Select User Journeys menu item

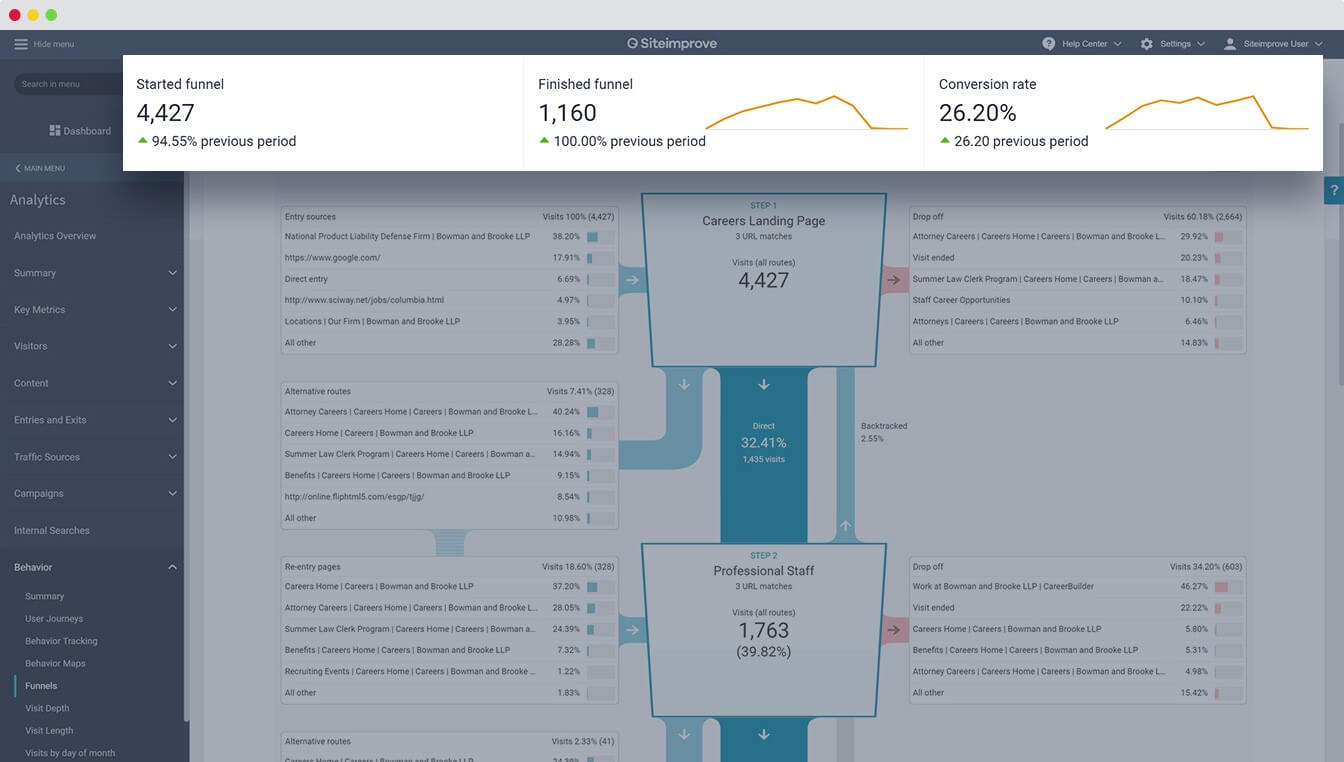point(54,619)
